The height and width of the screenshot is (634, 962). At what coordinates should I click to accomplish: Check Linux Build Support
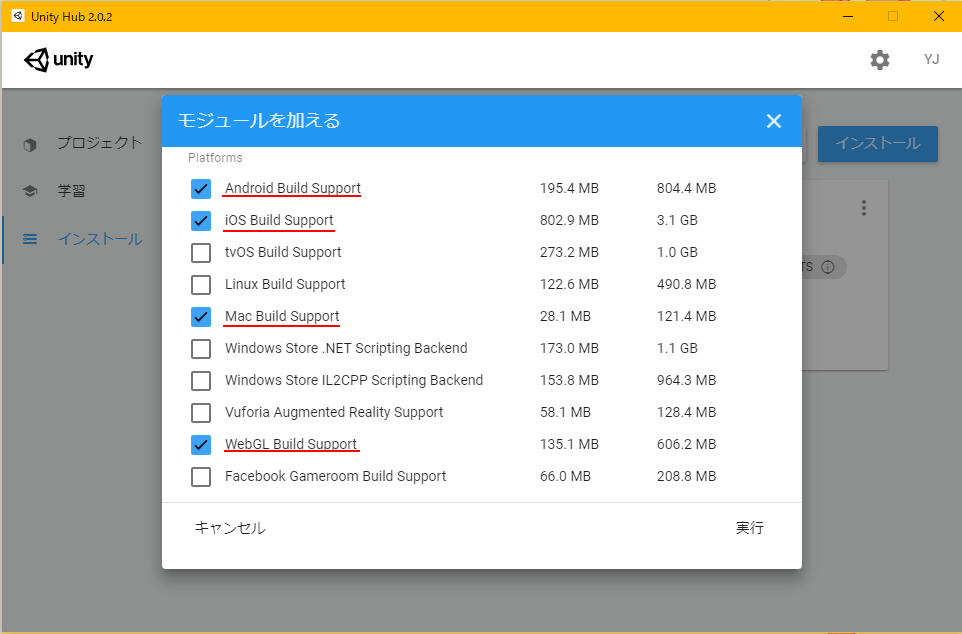(201, 284)
